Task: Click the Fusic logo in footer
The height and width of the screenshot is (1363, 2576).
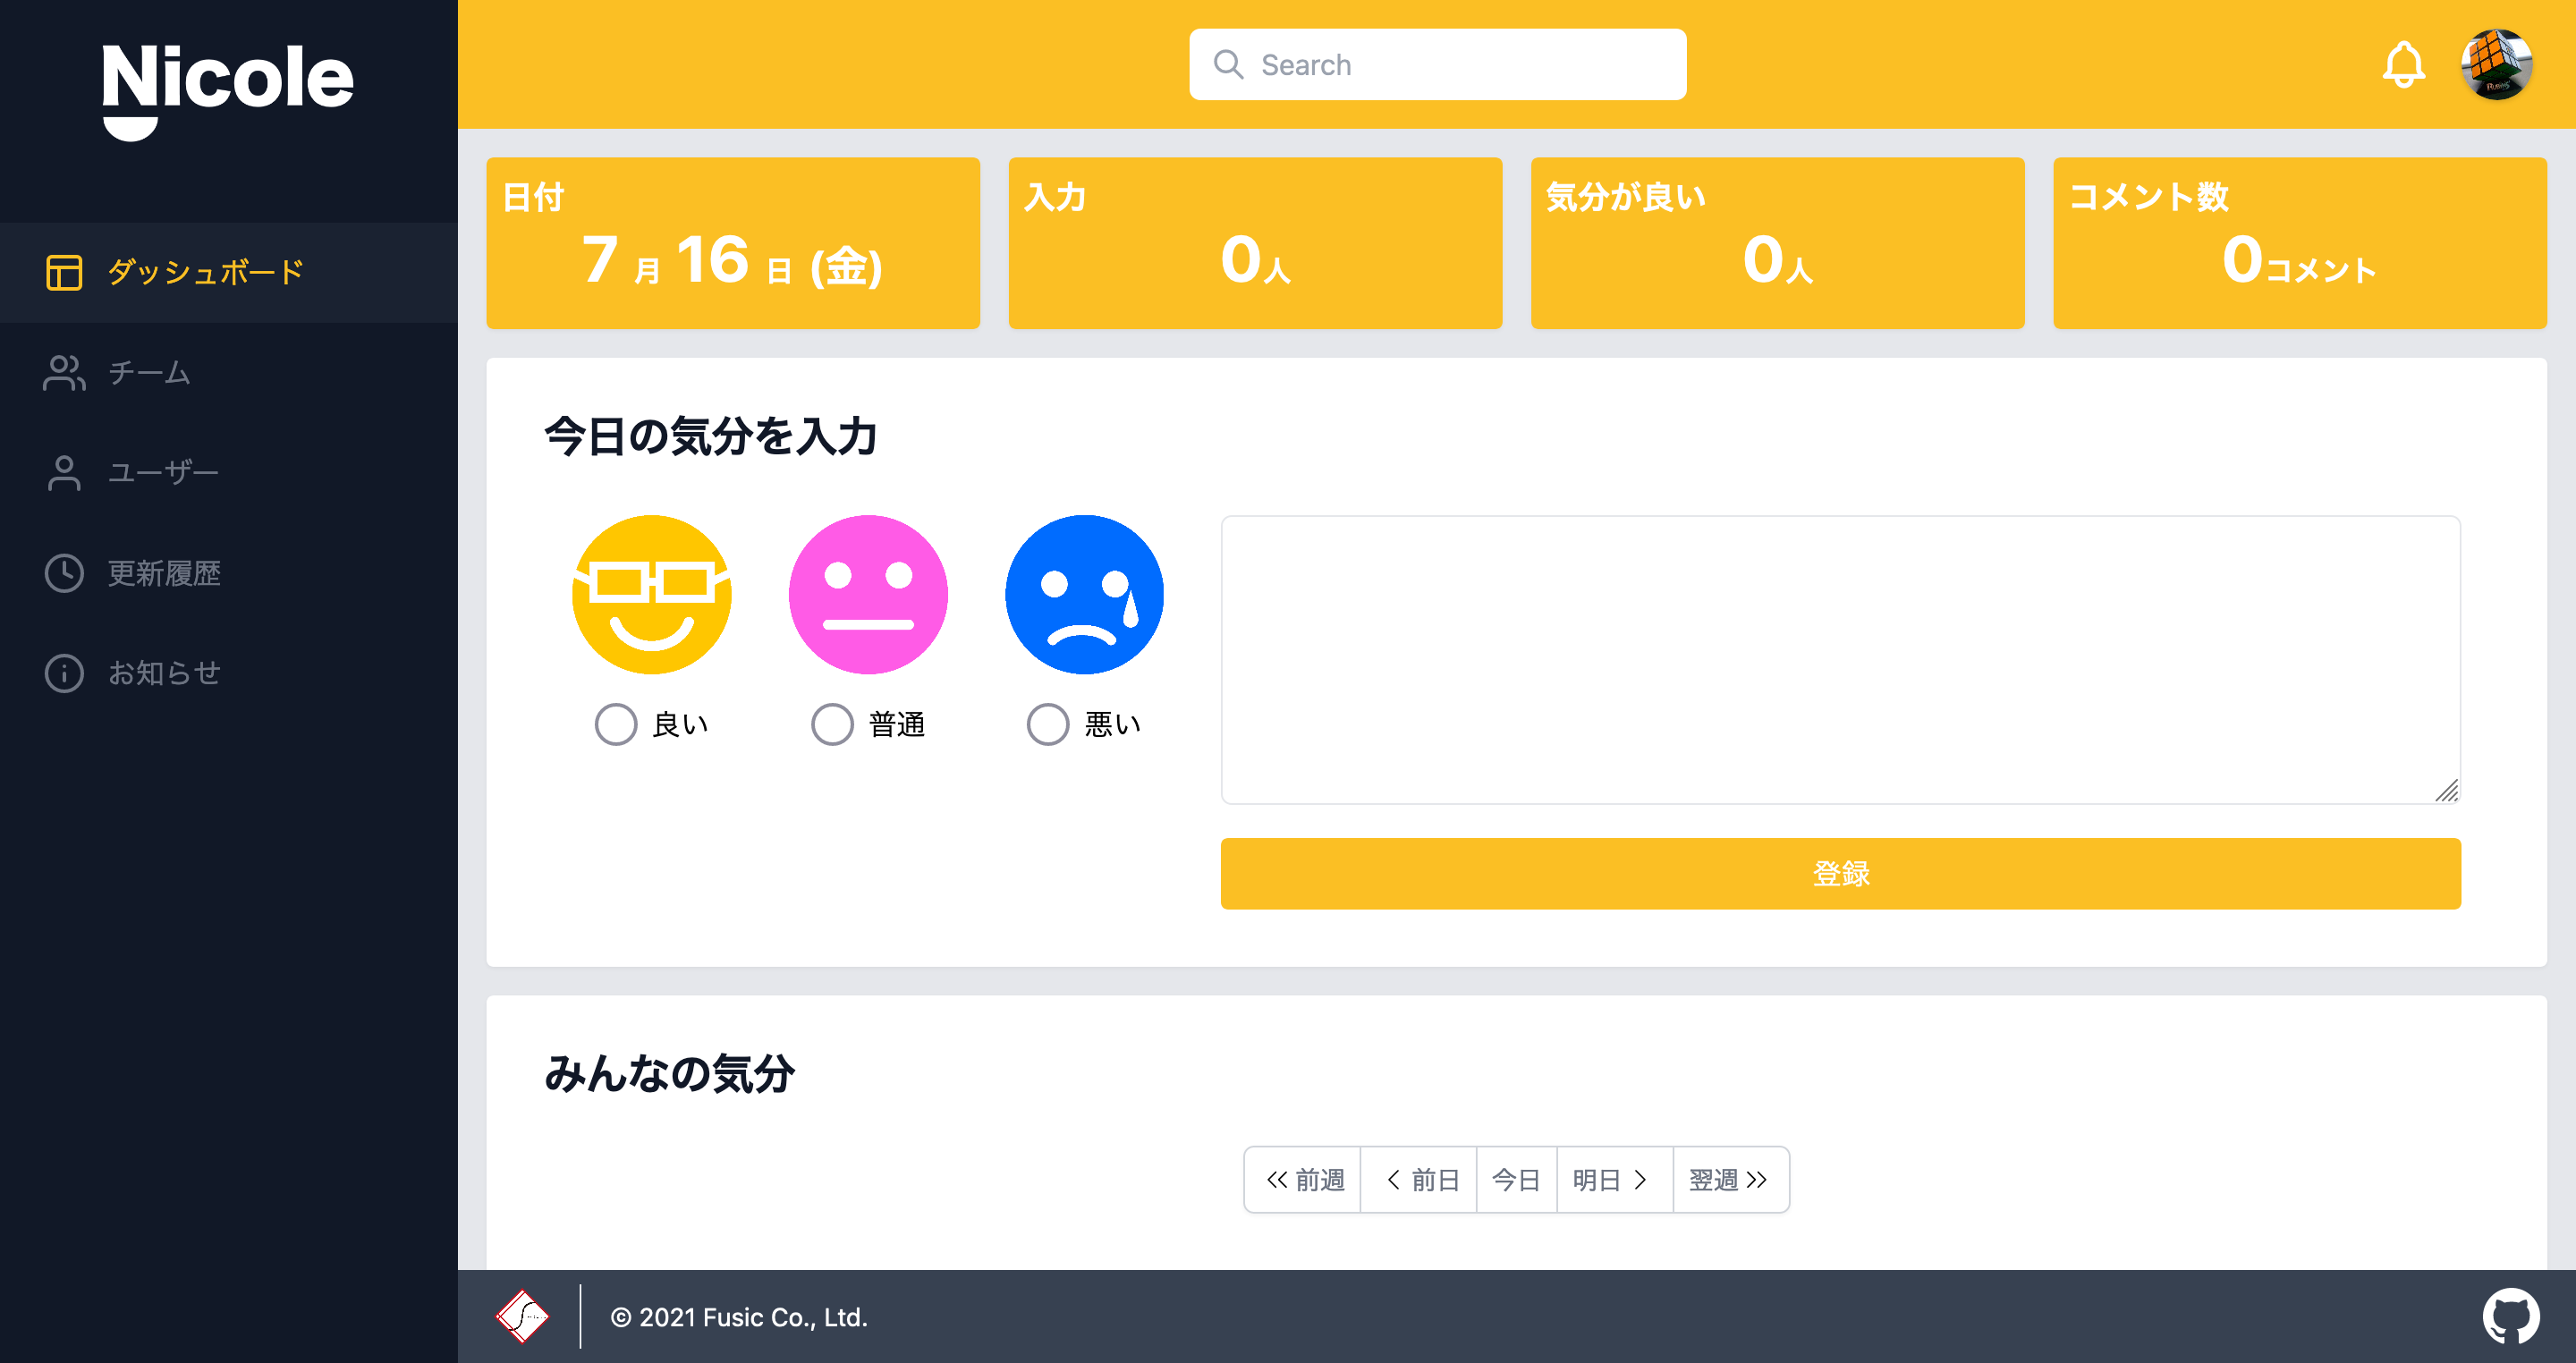Action: (x=522, y=1316)
